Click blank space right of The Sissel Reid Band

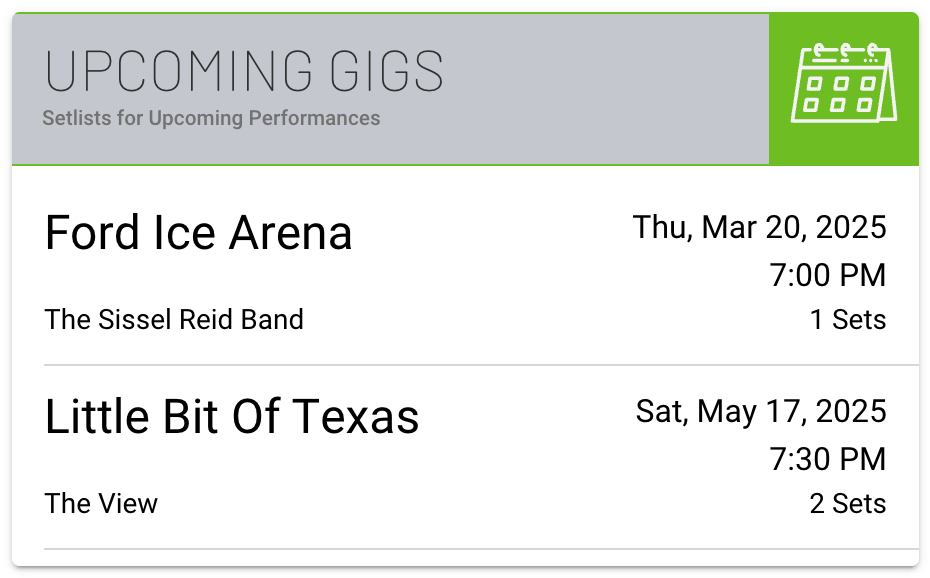[550, 320]
